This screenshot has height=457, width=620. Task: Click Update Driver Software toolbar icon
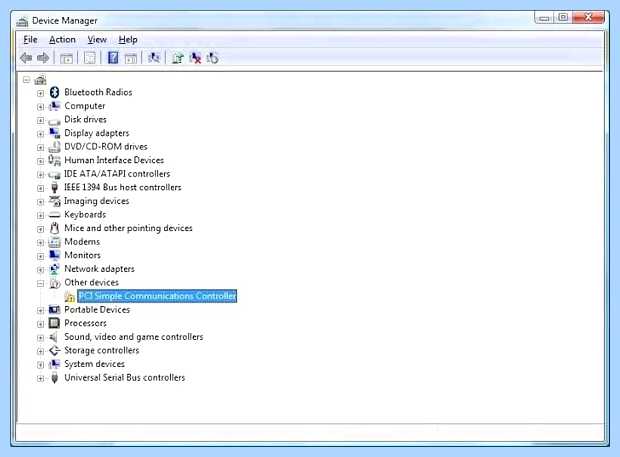pos(178,58)
